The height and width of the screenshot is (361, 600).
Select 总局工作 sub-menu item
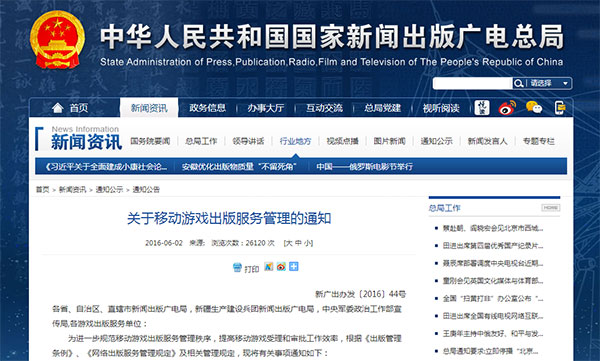point(201,141)
